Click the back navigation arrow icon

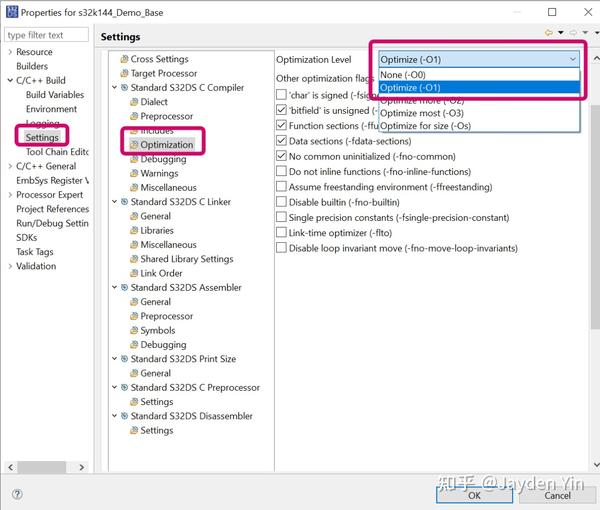click(549, 33)
